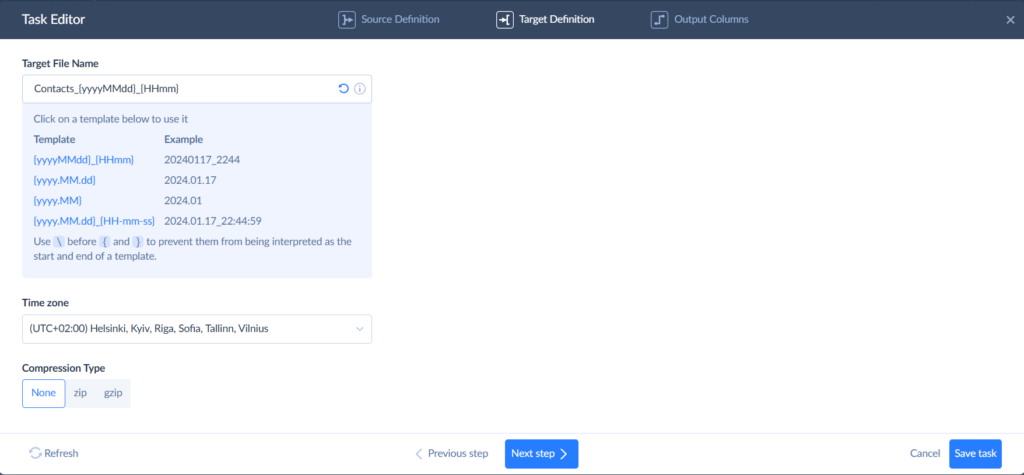Use the {yyyy.MM.dd} template
Image resolution: width=1024 pixels, height=475 pixels.
tap(65, 180)
